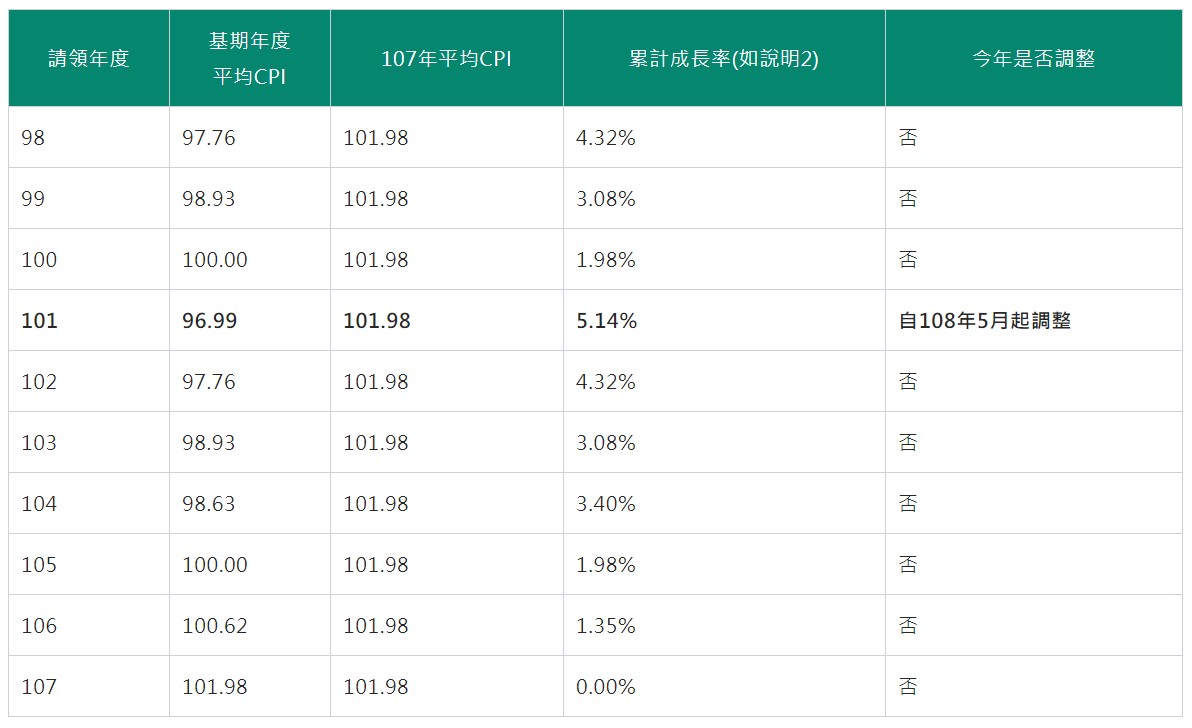Click the 今年是否調整 column header
The height and width of the screenshot is (728, 1192).
[1033, 59]
